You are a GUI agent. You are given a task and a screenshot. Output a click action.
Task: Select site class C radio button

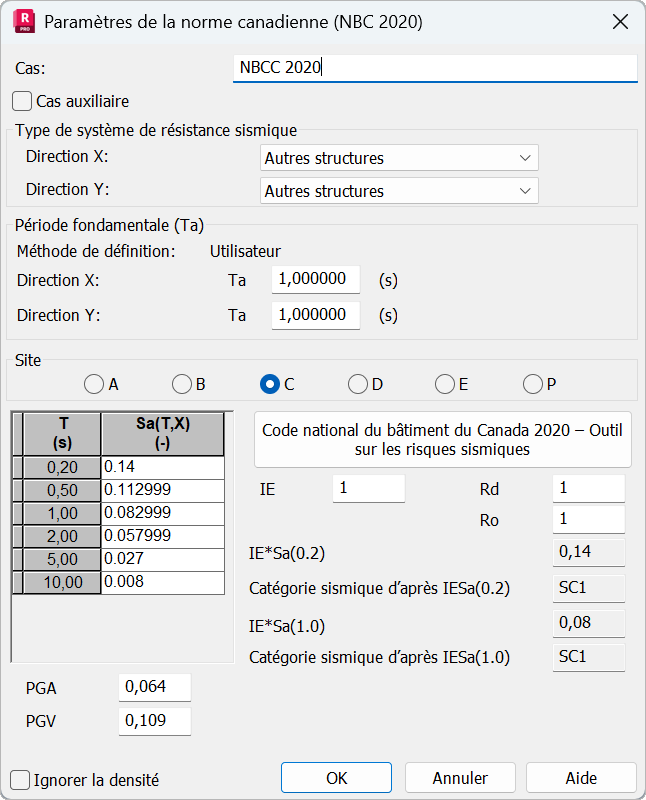(269, 384)
